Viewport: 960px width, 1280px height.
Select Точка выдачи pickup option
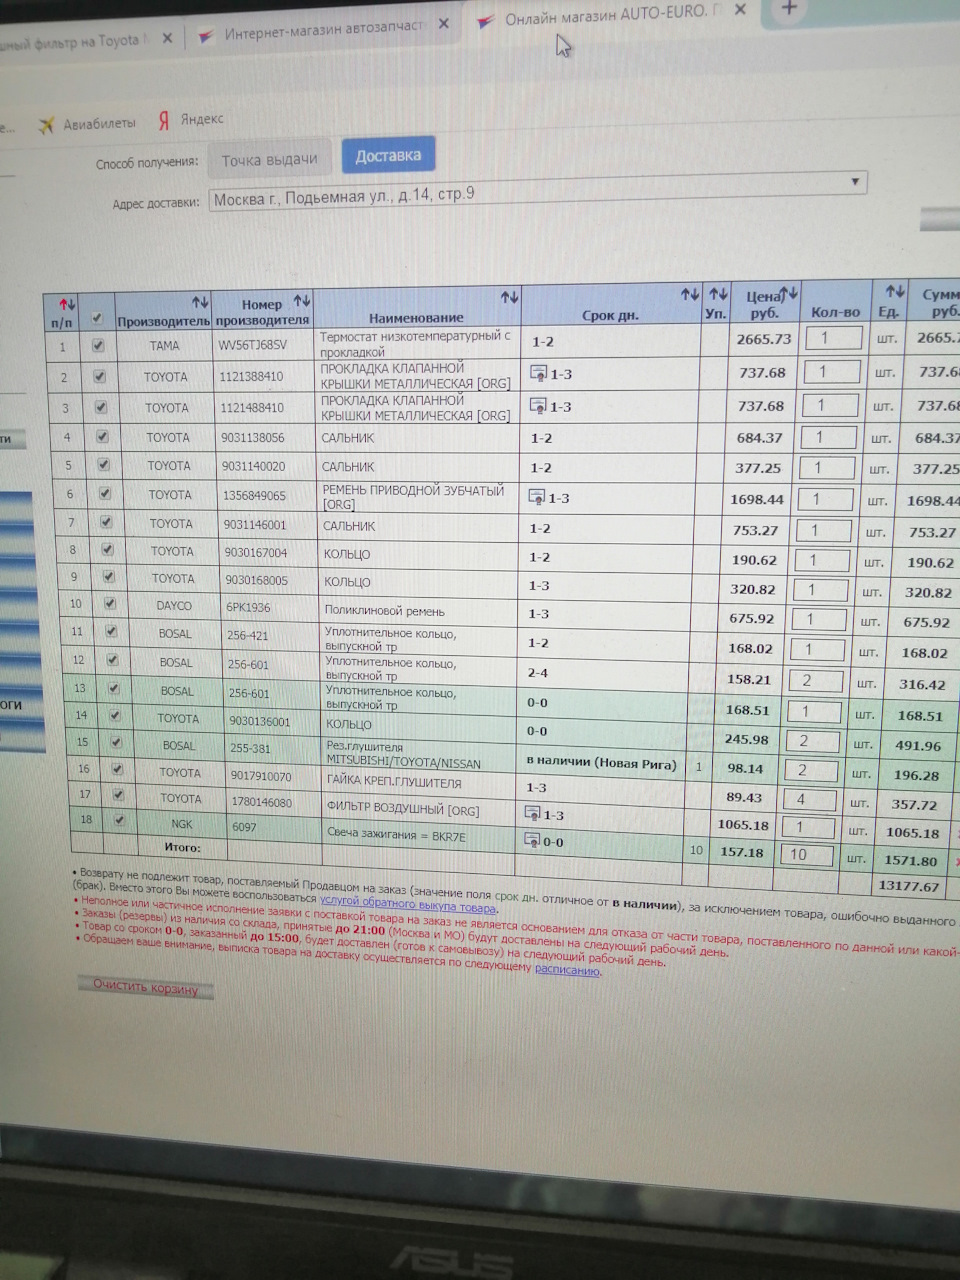click(x=269, y=160)
